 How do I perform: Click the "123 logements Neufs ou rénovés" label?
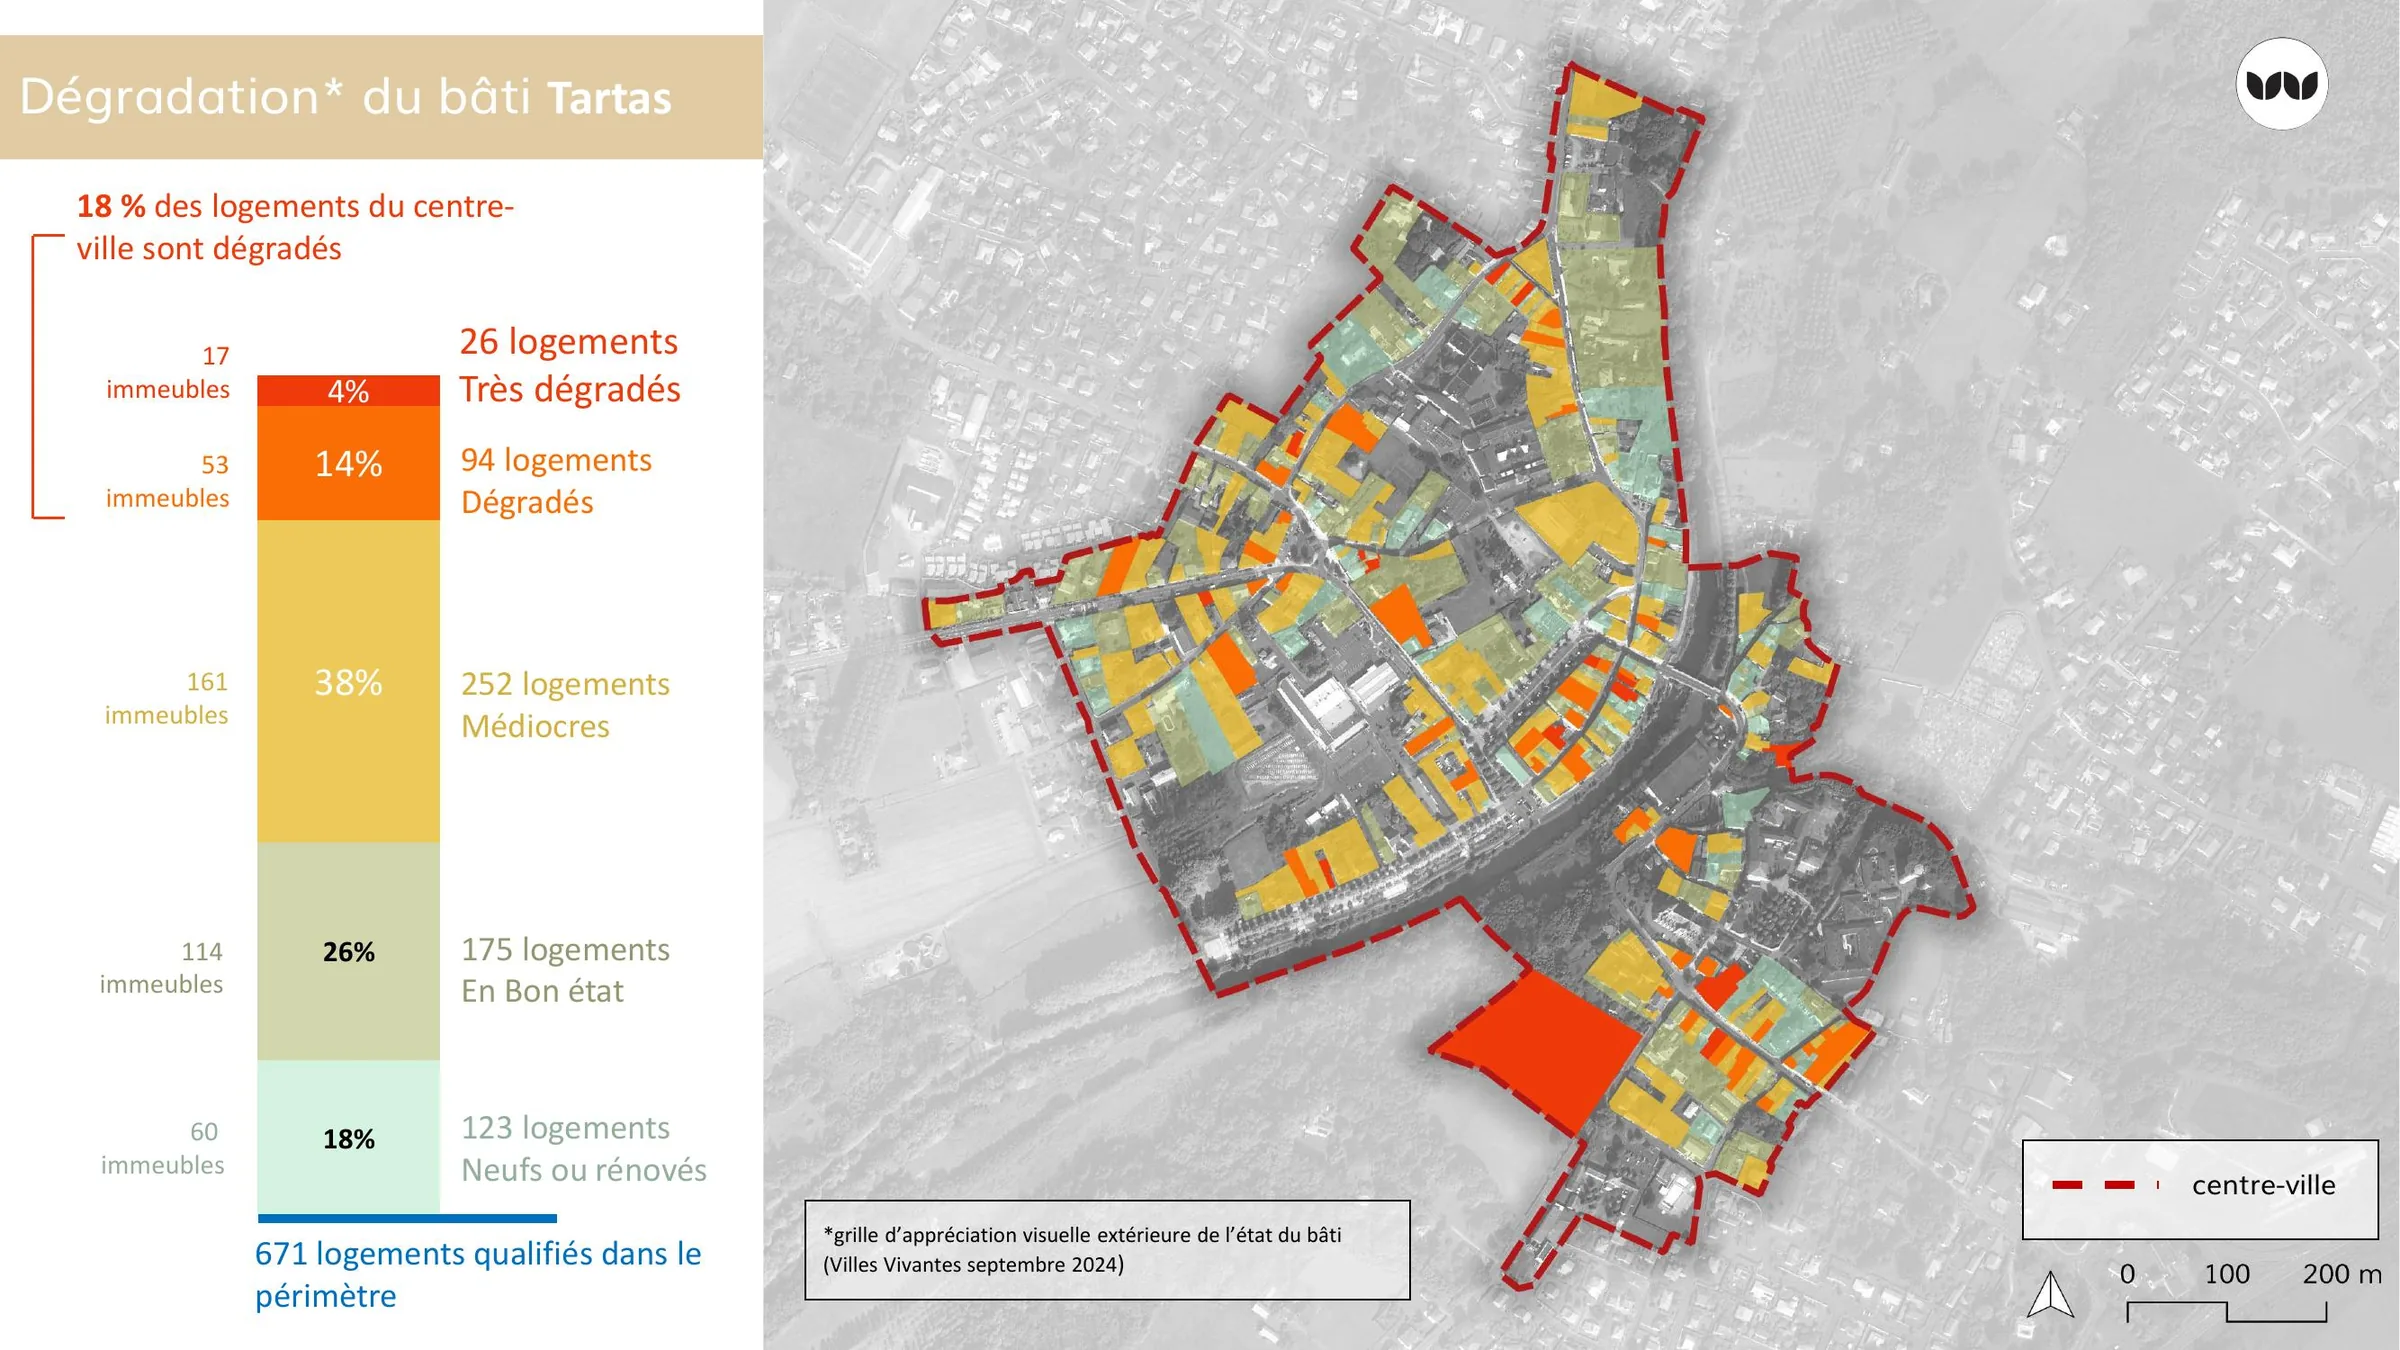[583, 1148]
